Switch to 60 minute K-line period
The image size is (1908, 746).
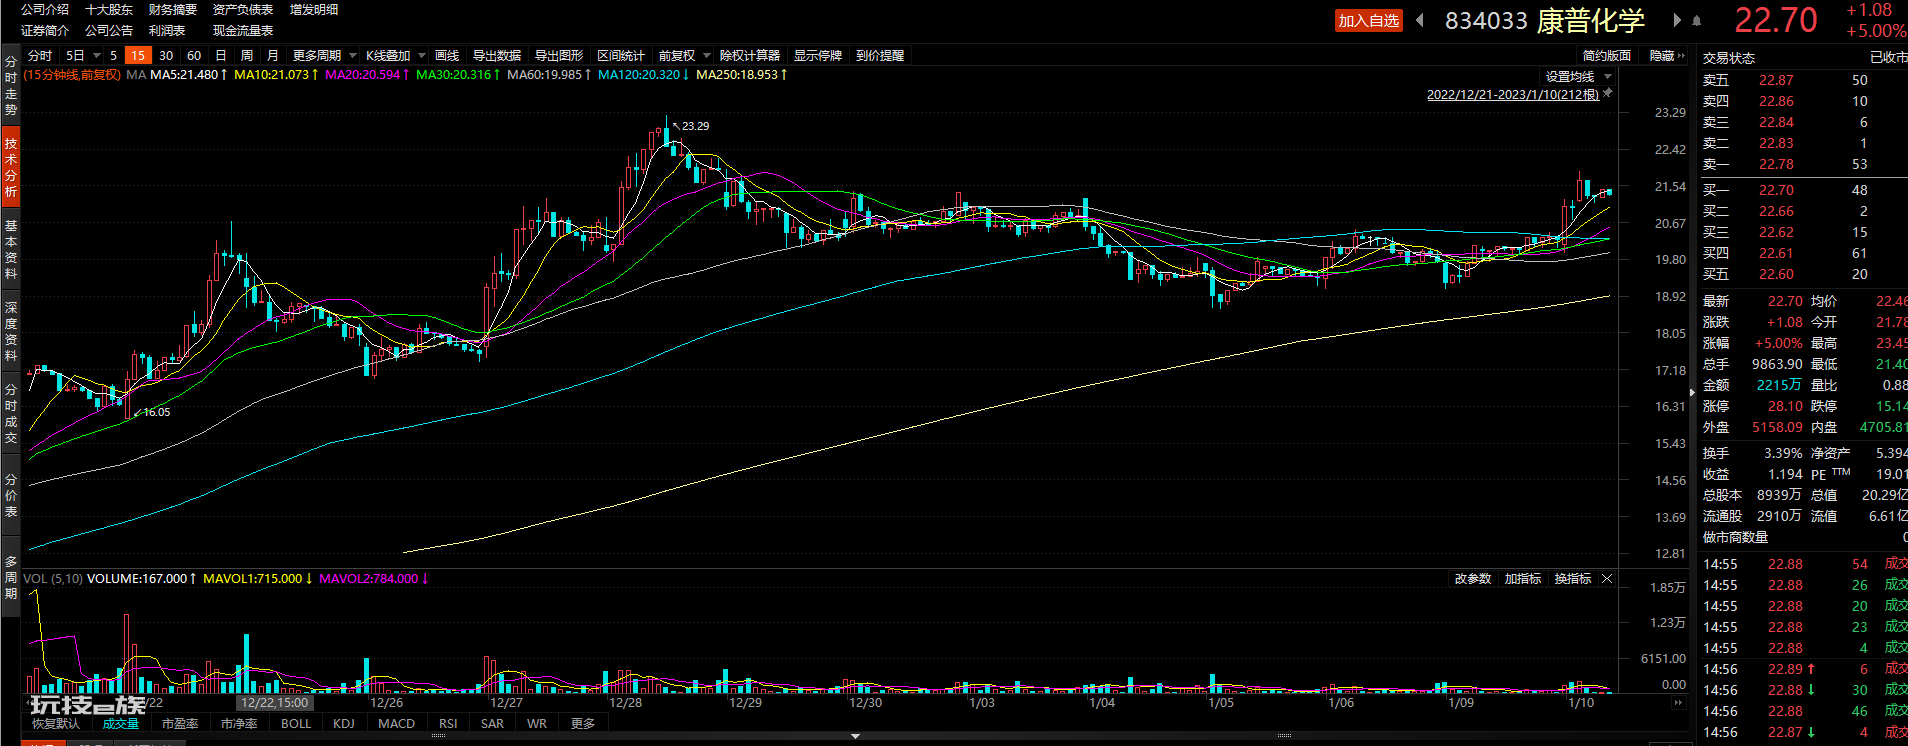coord(194,56)
